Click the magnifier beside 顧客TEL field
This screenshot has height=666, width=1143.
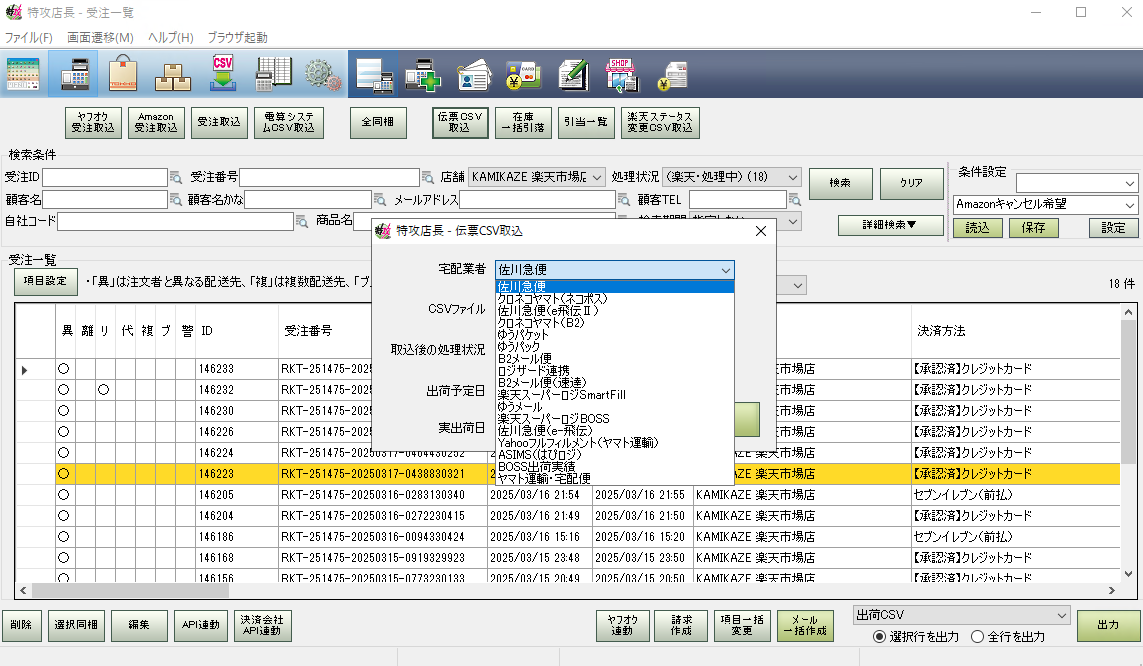point(795,199)
